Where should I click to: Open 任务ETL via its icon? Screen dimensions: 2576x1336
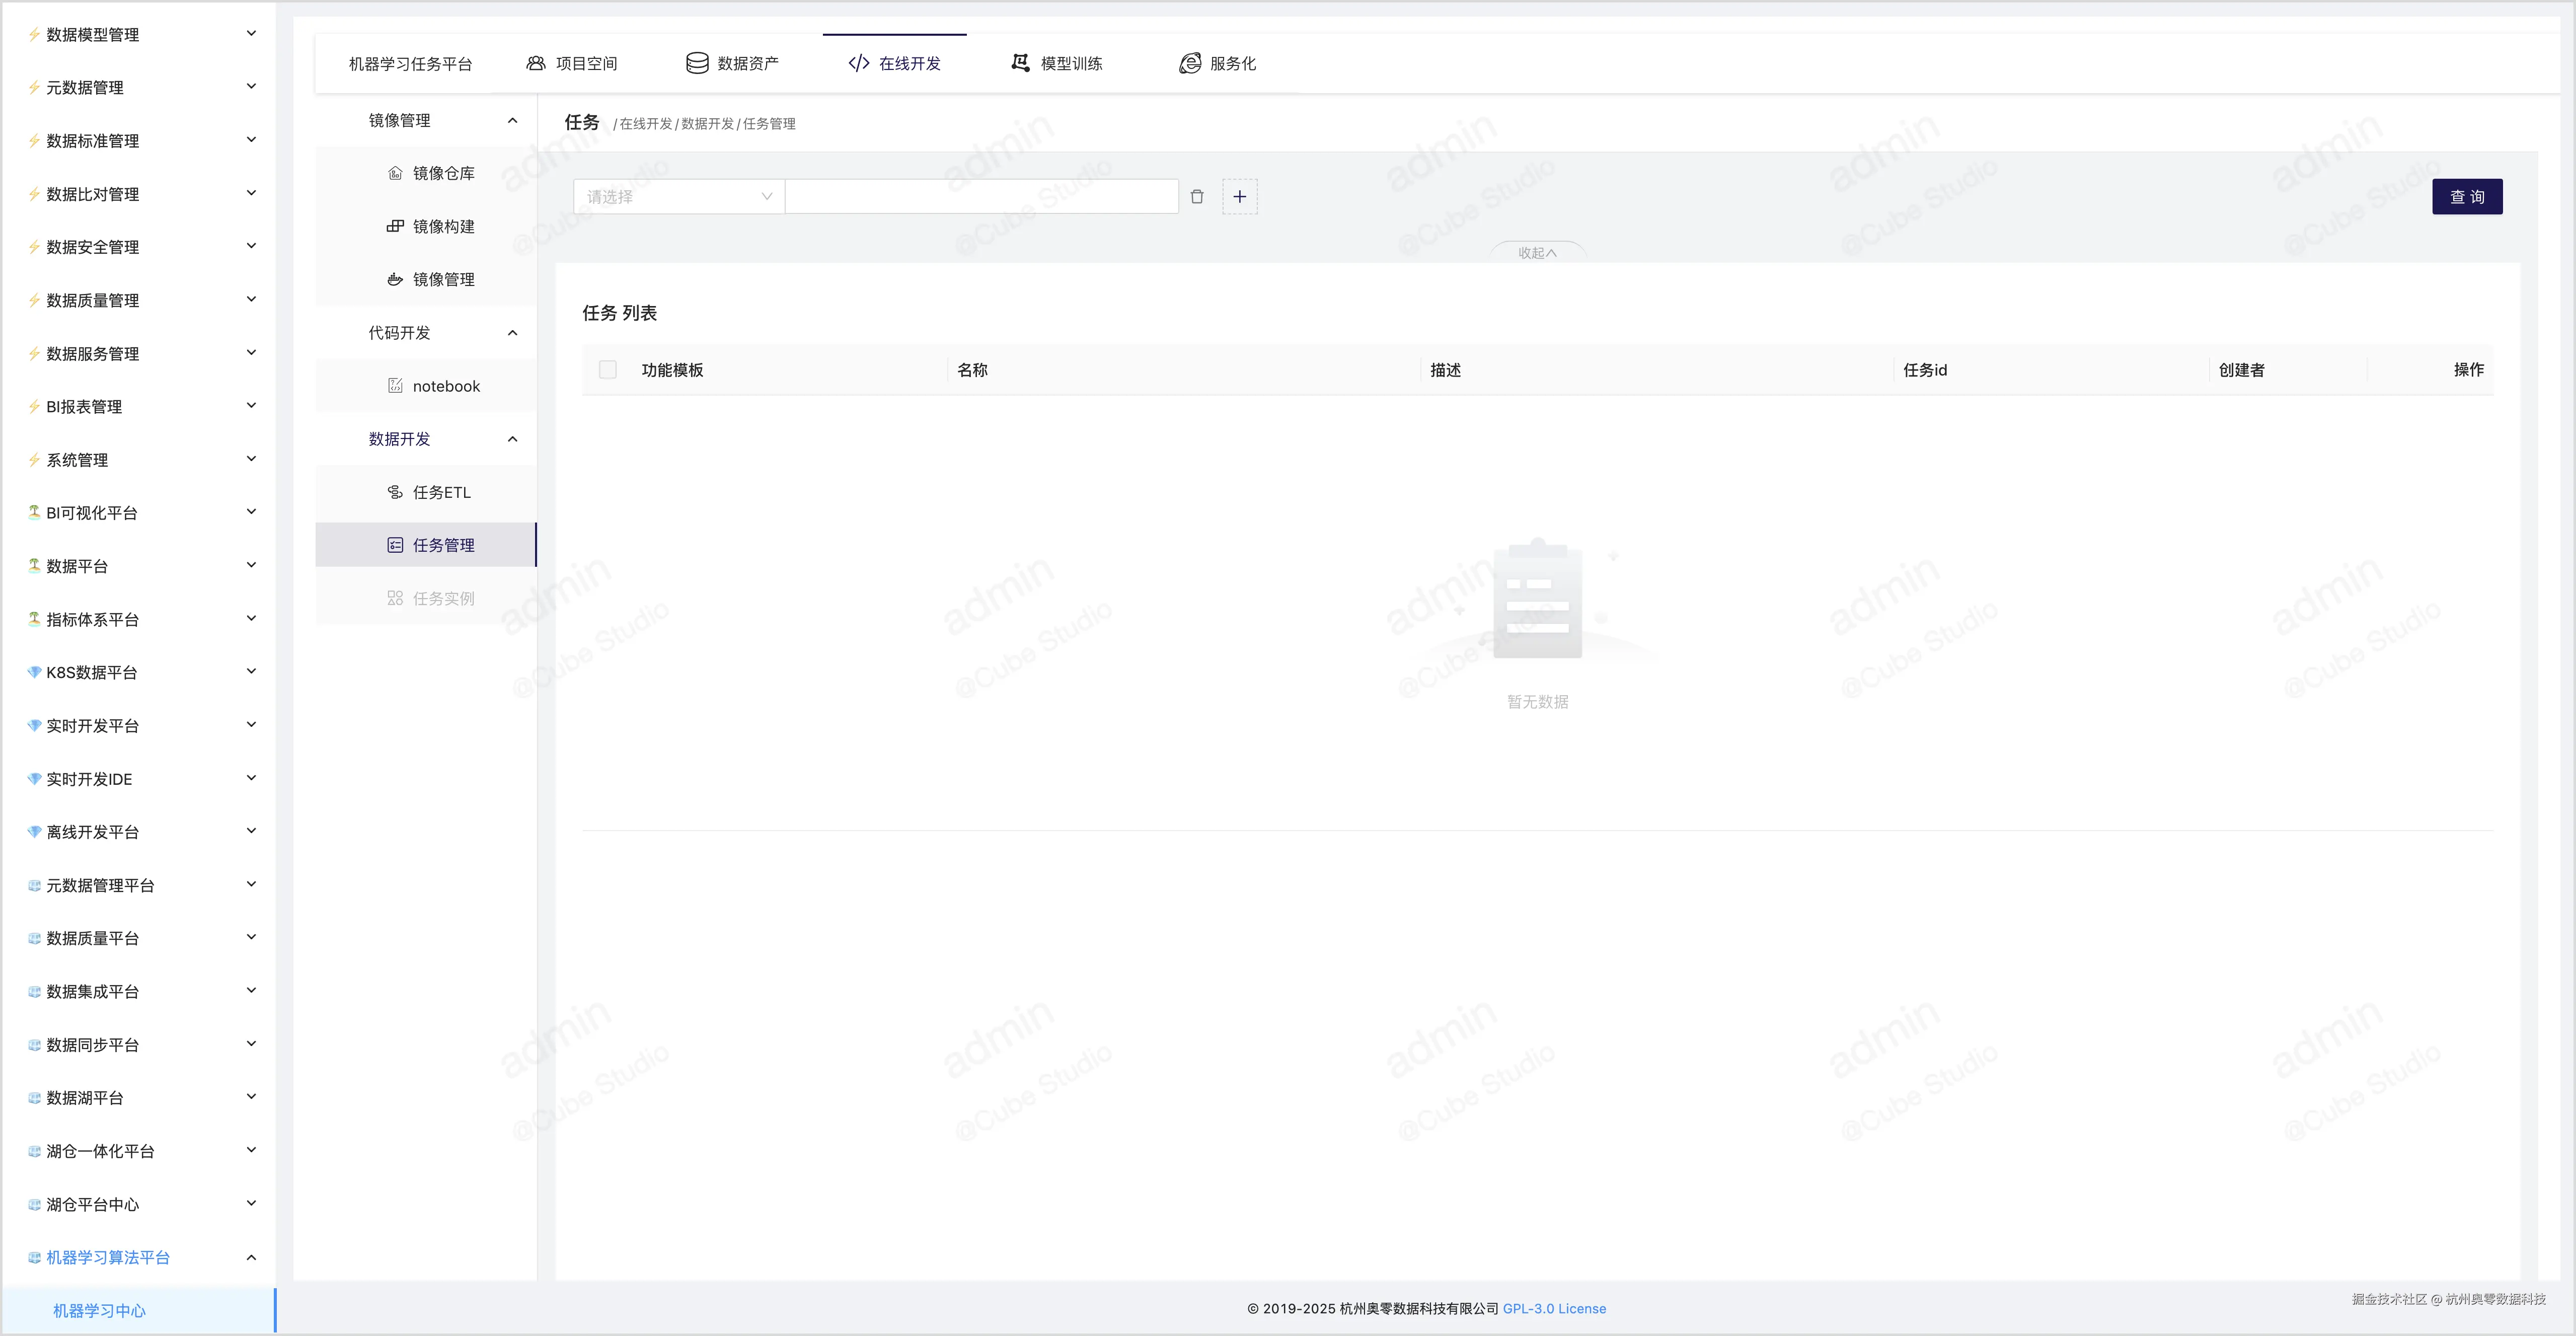(395, 492)
